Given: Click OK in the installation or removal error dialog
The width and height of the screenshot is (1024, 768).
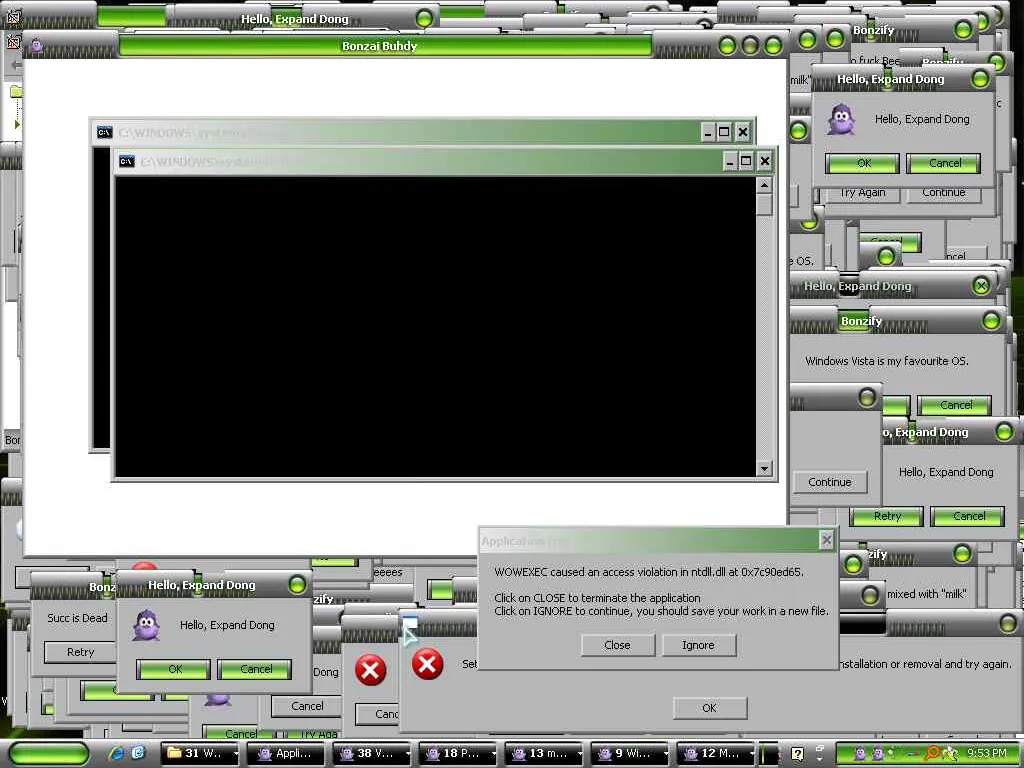Looking at the screenshot, I should click(709, 708).
